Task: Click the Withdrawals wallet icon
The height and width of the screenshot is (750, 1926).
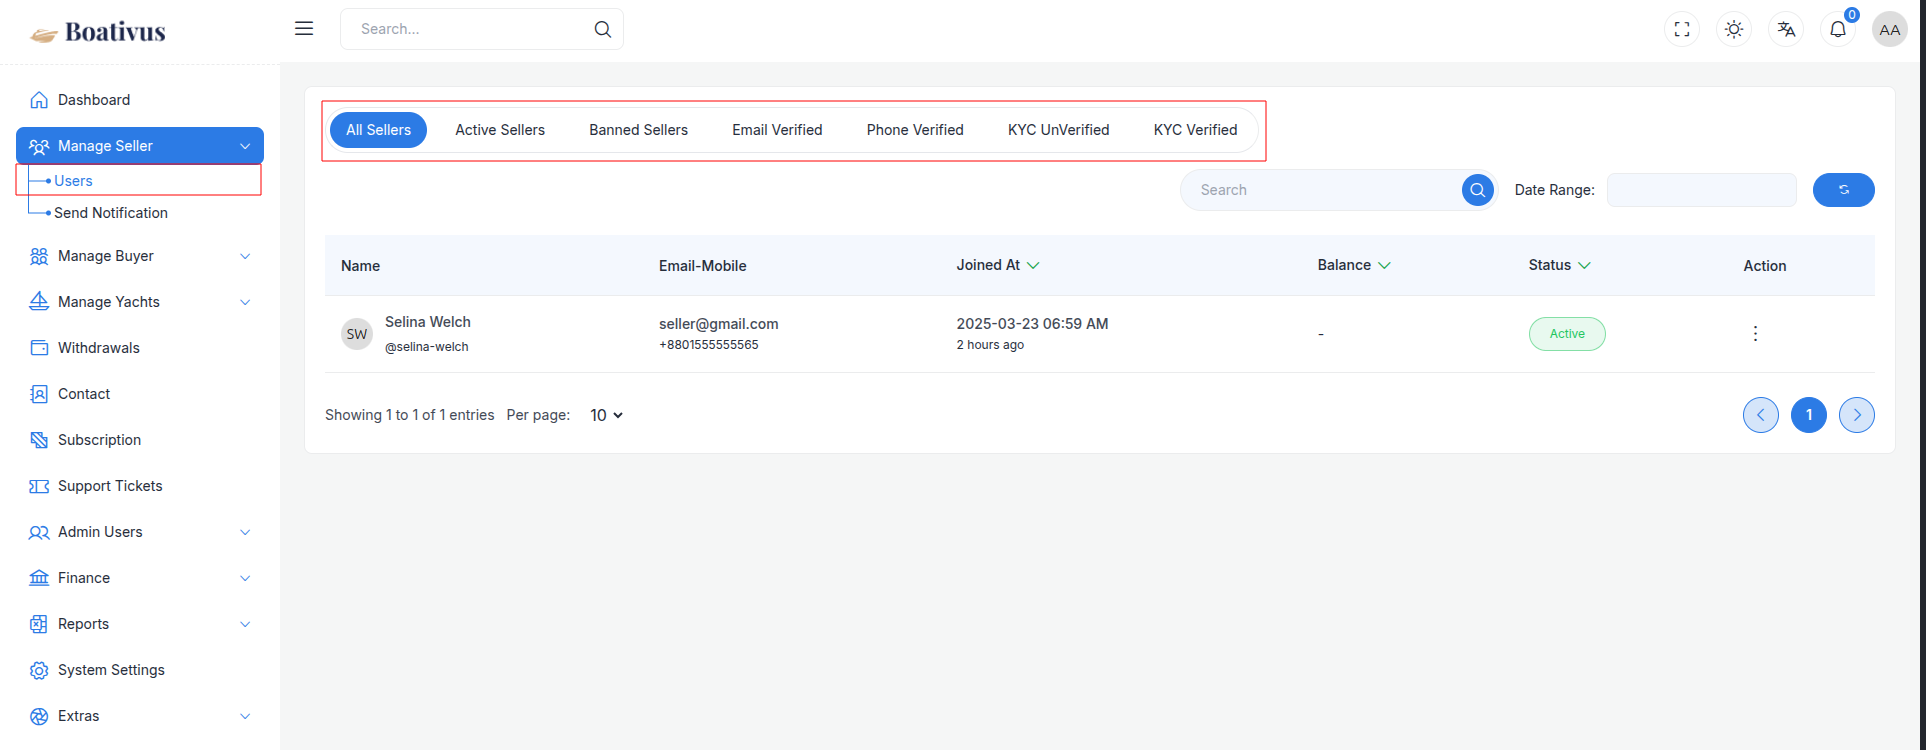Action: [39, 348]
